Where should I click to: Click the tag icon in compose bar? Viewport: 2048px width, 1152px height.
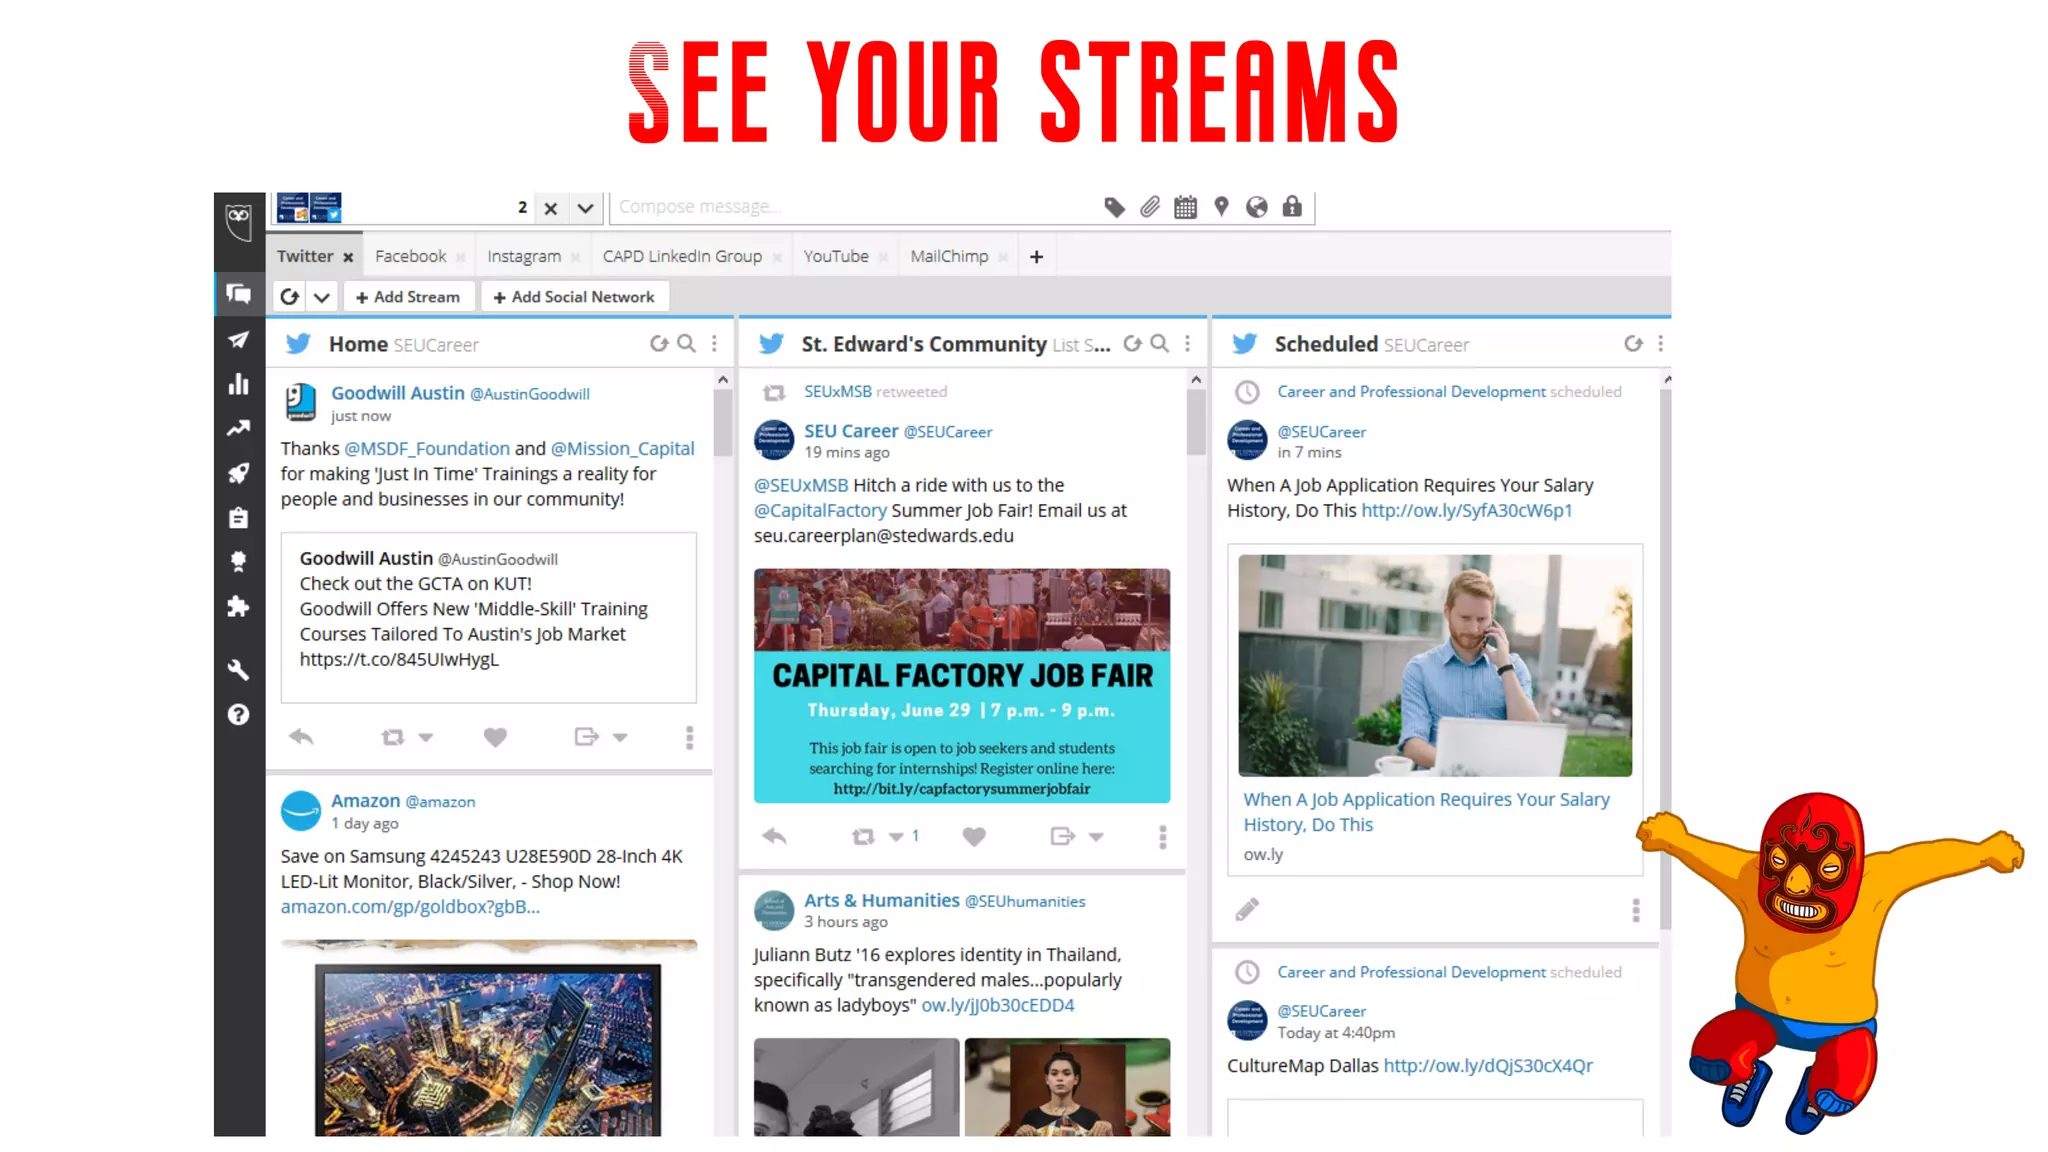(x=1114, y=207)
